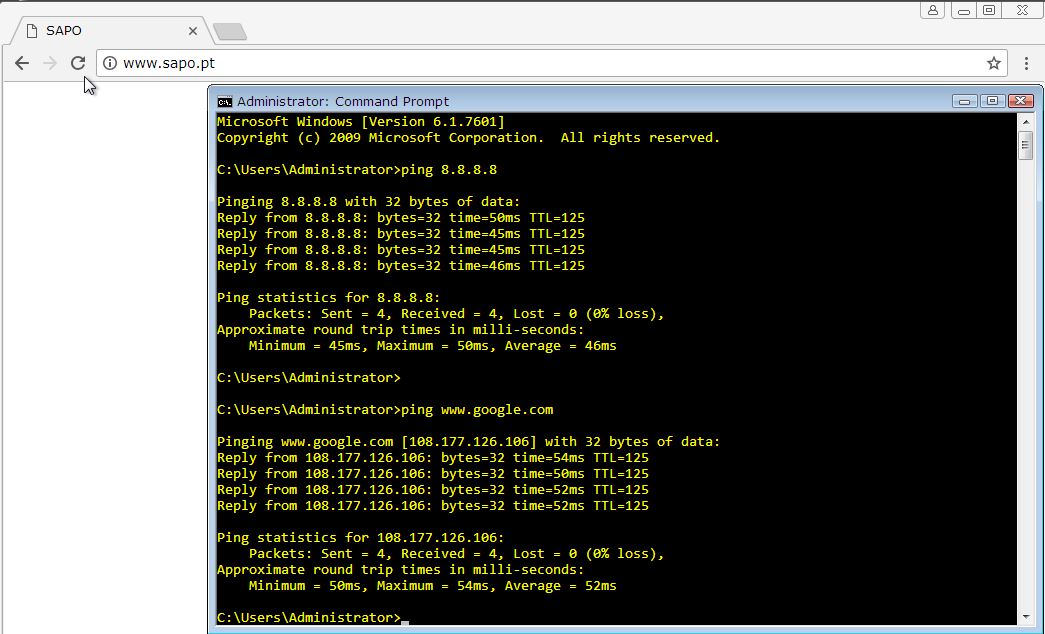Open the Chrome profile user icon
The image size is (1045, 634).
[x=933, y=10]
